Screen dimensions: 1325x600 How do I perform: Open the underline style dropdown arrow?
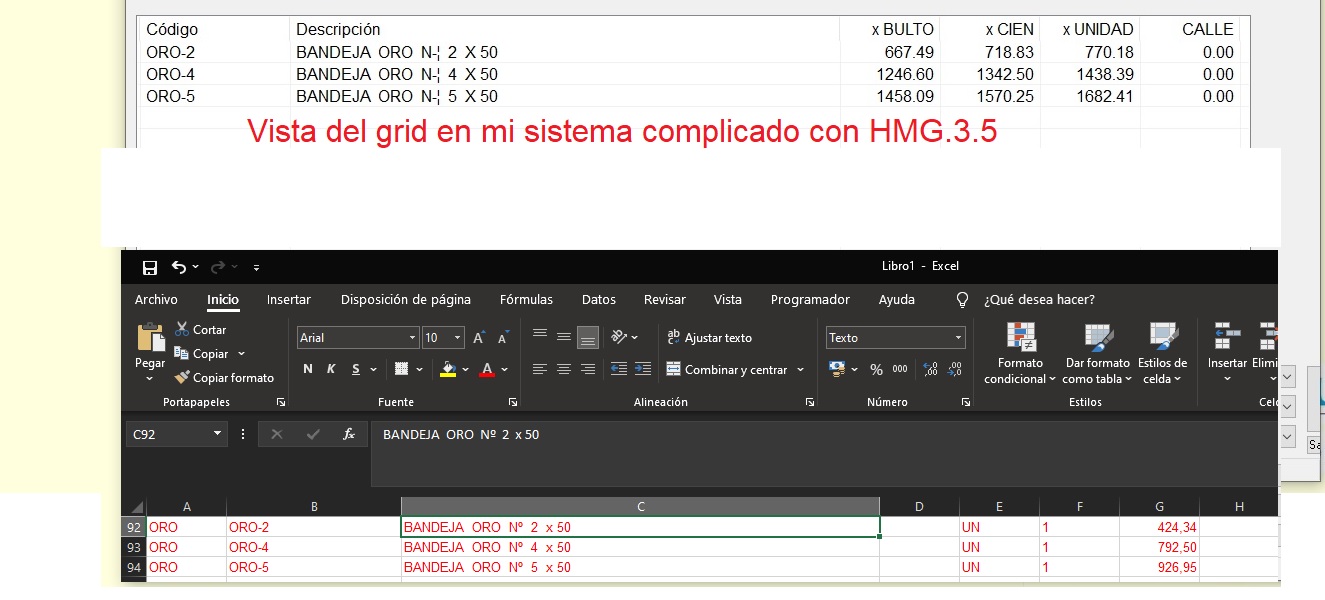pos(373,369)
